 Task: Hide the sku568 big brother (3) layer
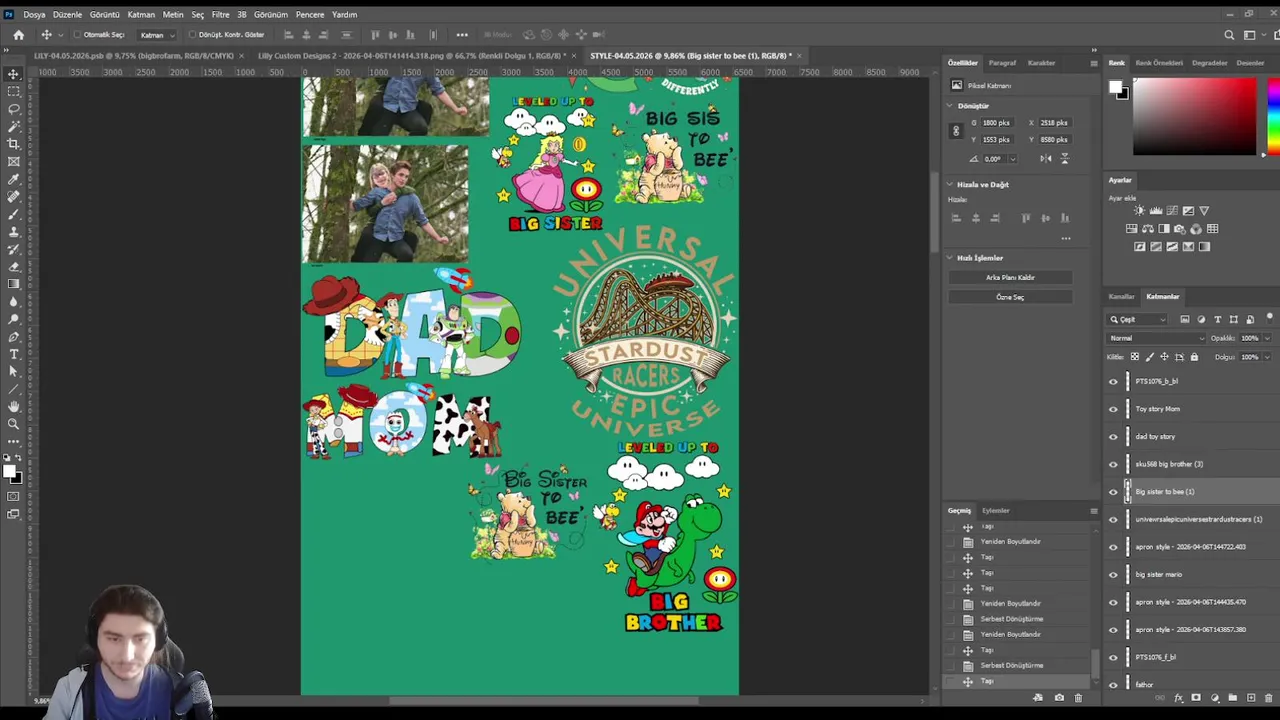click(1113, 464)
